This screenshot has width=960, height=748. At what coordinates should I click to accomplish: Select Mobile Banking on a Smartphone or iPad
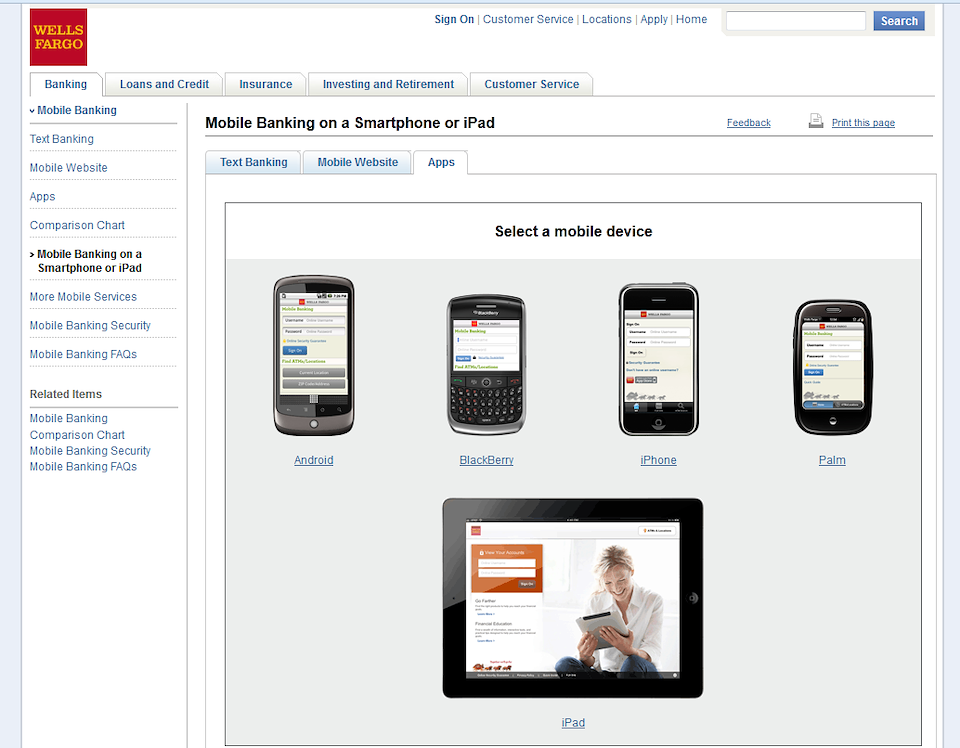click(89, 261)
